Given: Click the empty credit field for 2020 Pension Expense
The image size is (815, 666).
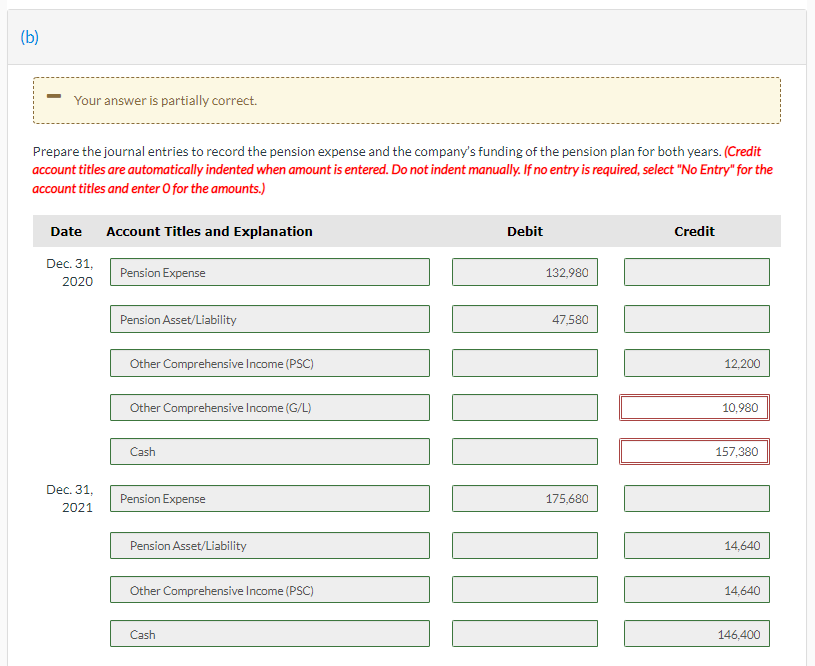Looking at the screenshot, I should point(696,272).
